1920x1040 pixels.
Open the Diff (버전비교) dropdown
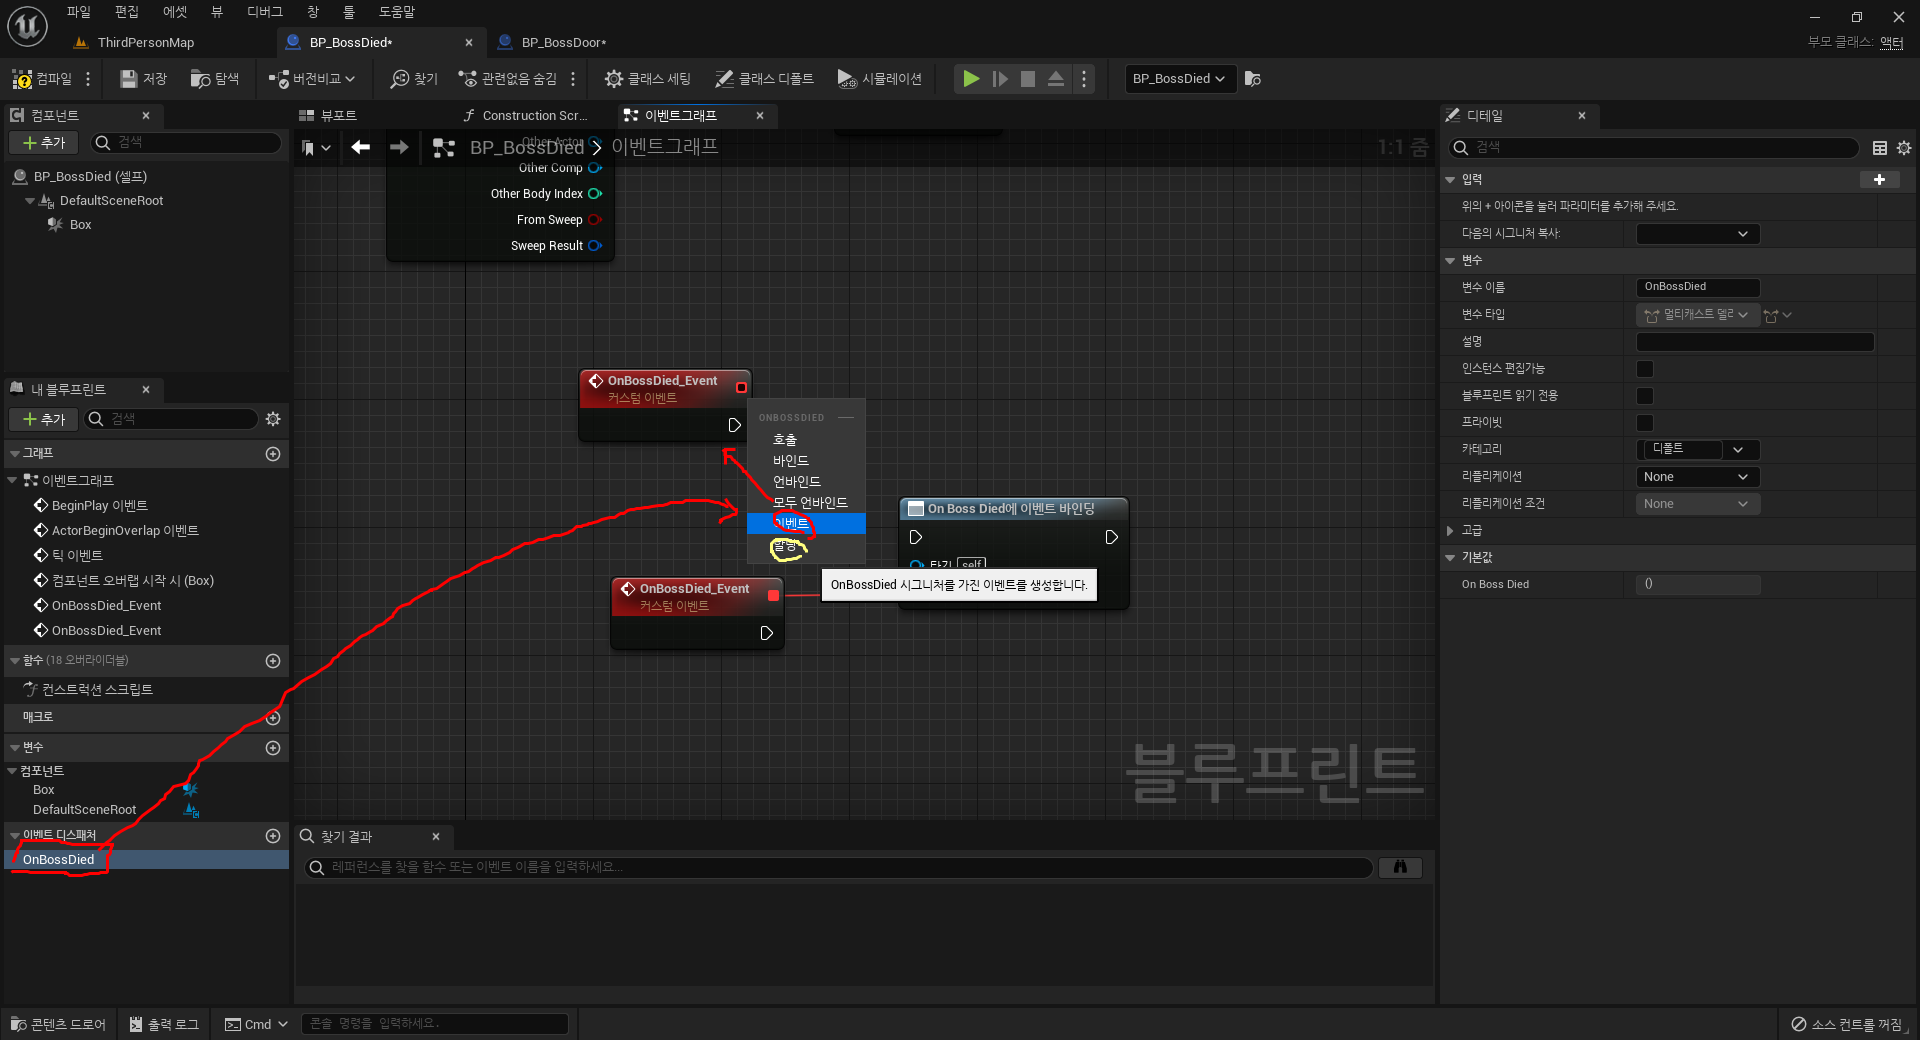pos(312,79)
